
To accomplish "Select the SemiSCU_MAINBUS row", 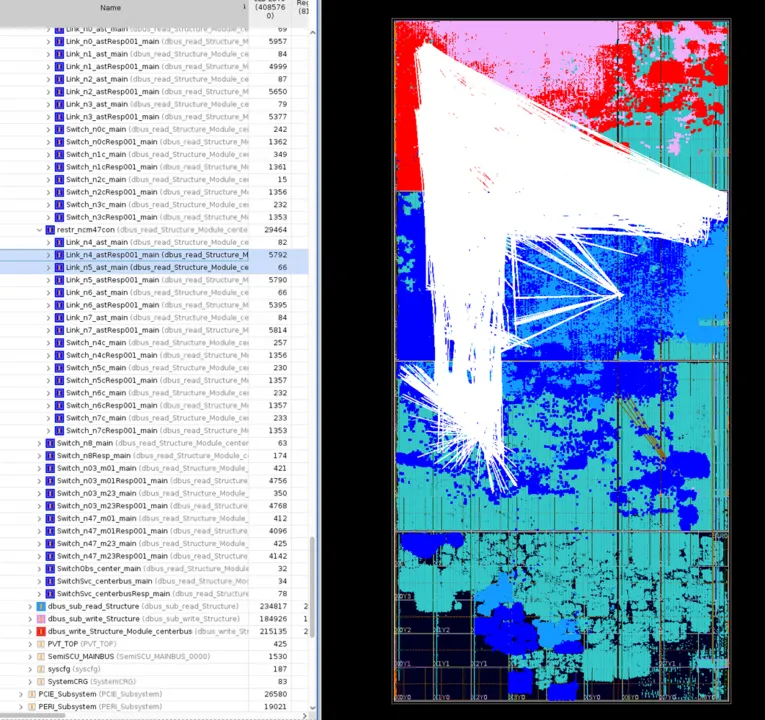I will [130, 656].
